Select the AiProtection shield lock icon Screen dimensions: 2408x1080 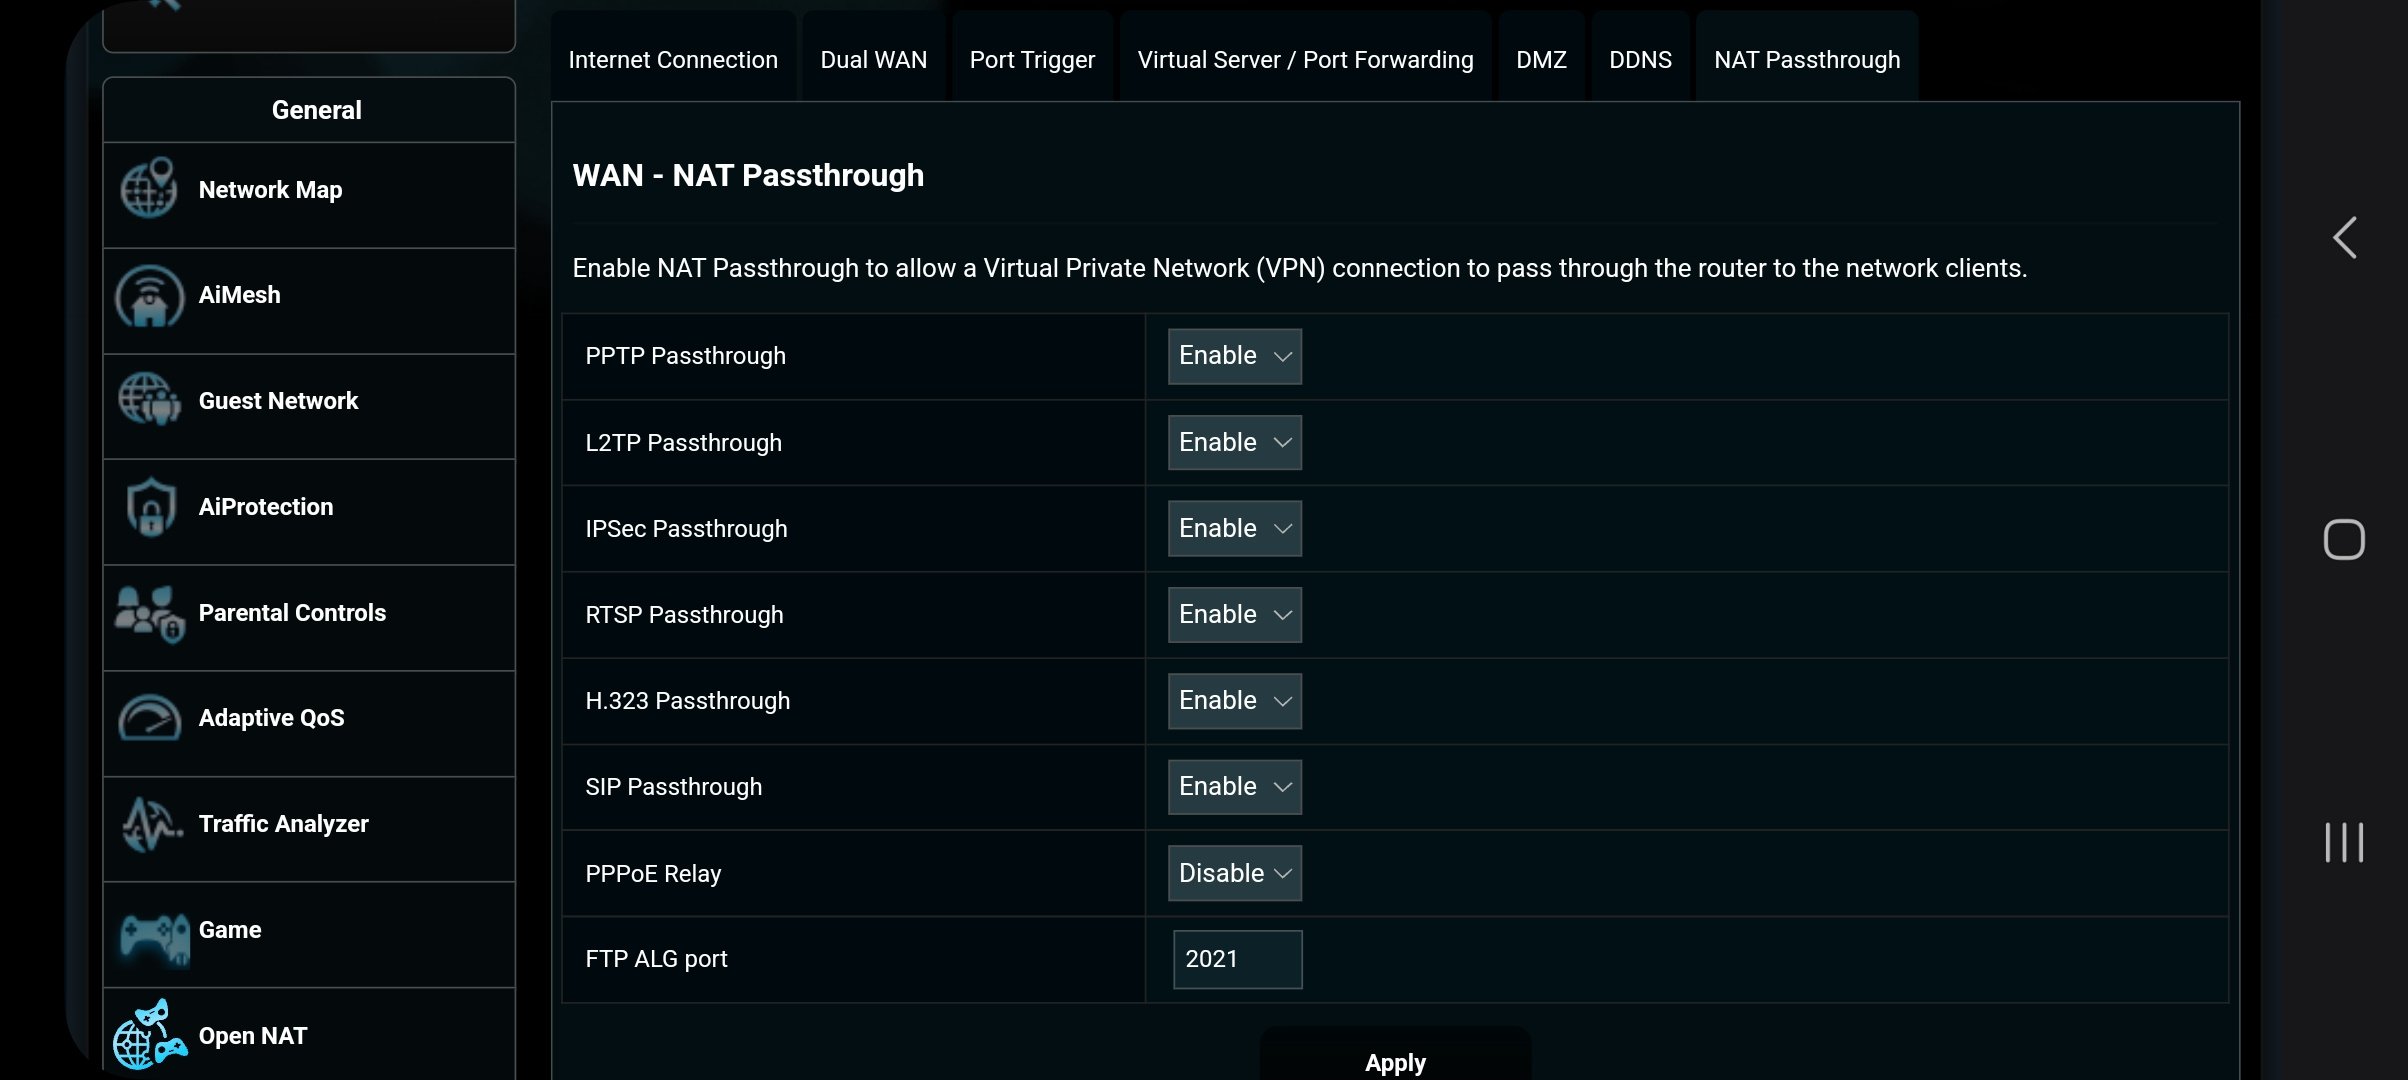[151, 507]
